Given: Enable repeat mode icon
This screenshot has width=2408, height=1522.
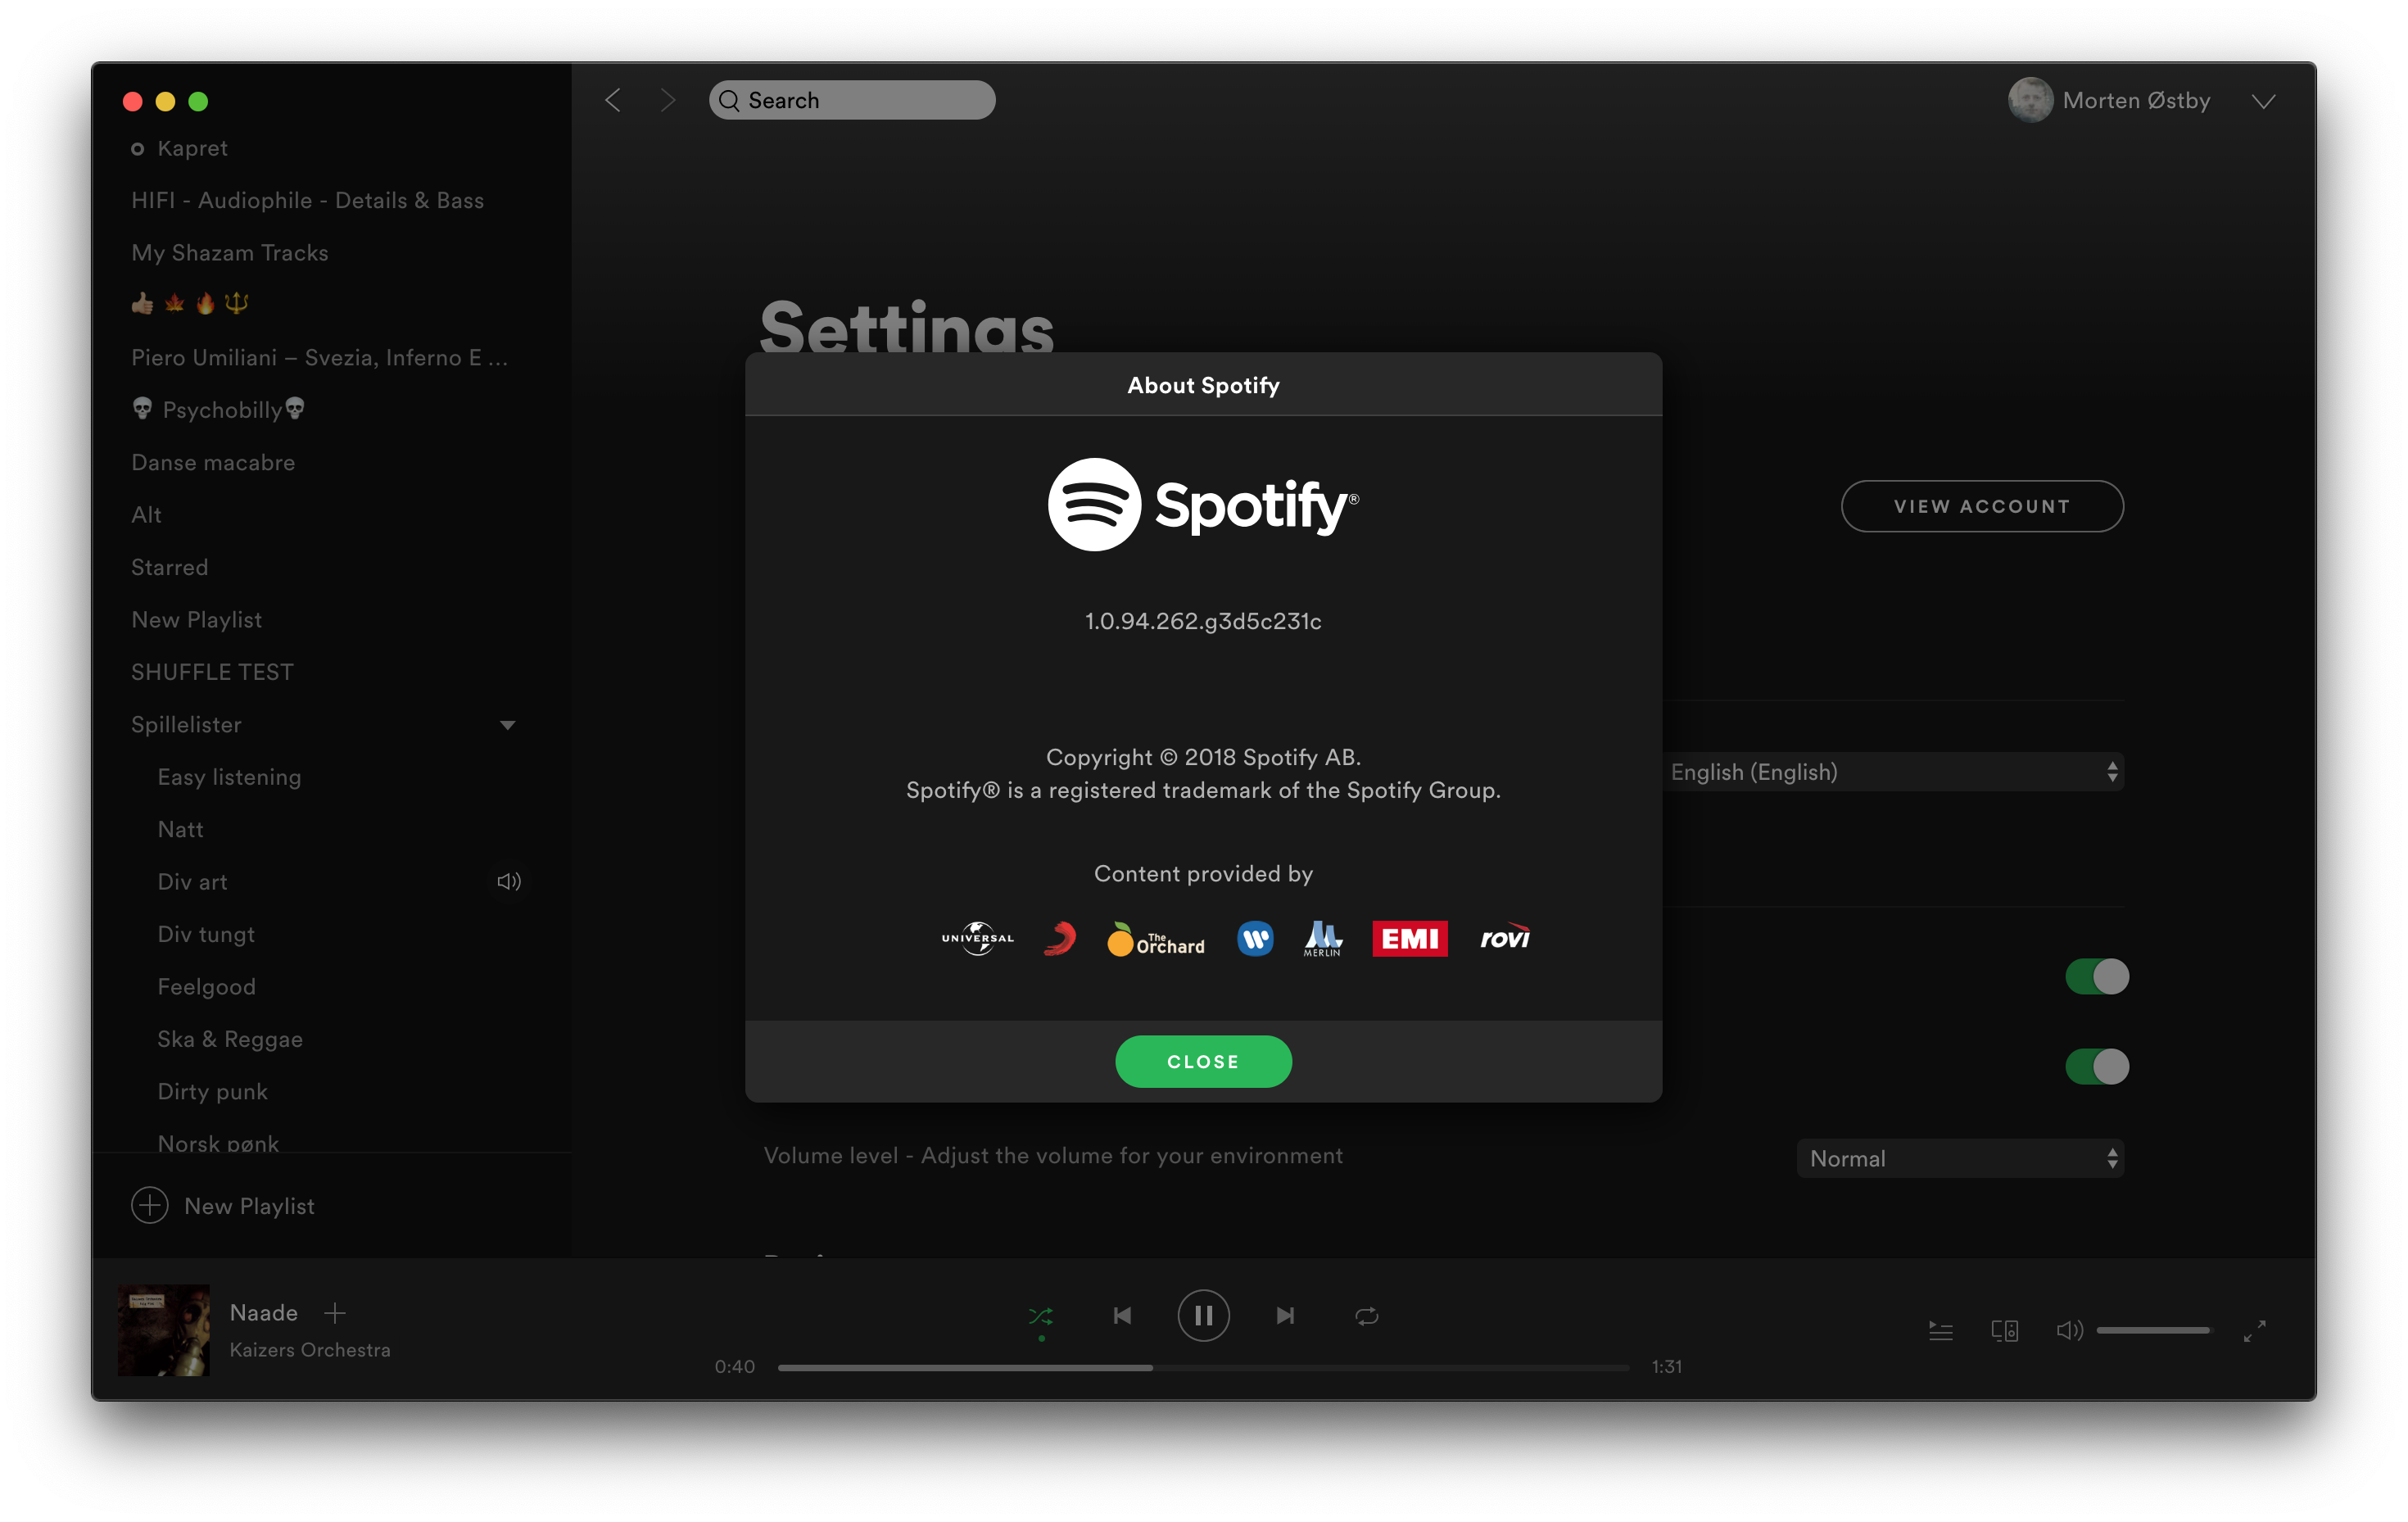Looking at the screenshot, I should click(x=1366, y=1316).
